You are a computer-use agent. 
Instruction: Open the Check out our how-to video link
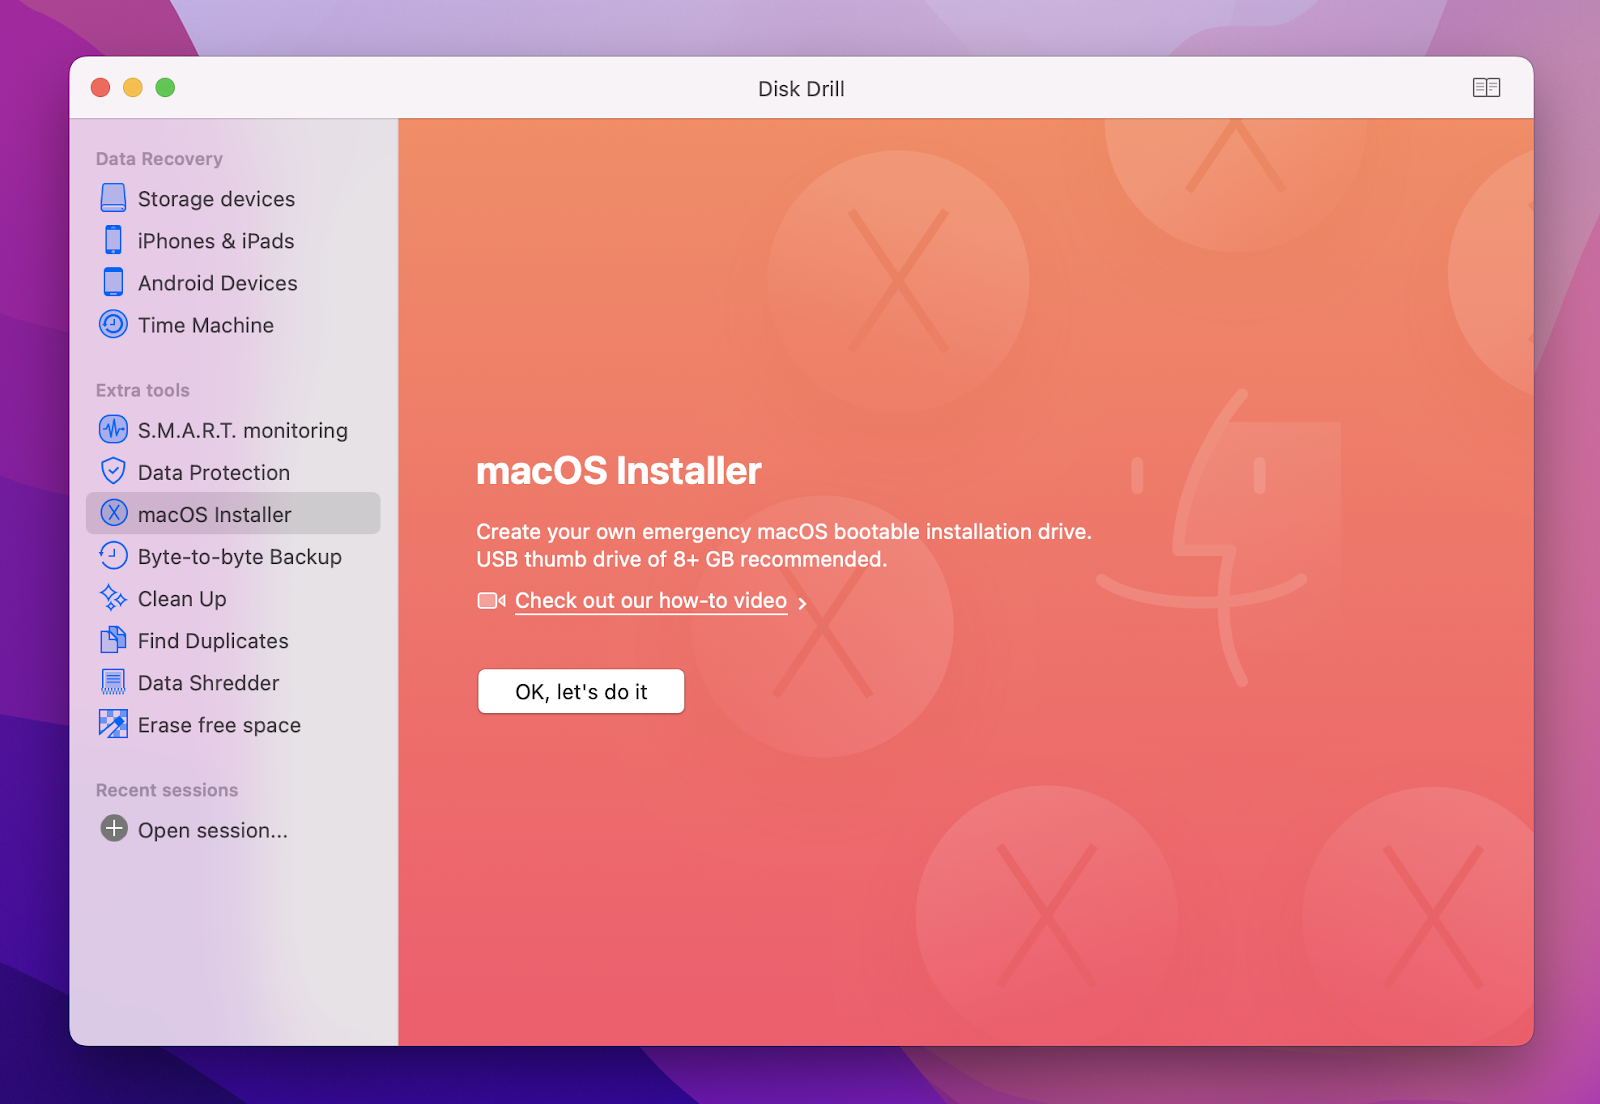pos(649,600)
